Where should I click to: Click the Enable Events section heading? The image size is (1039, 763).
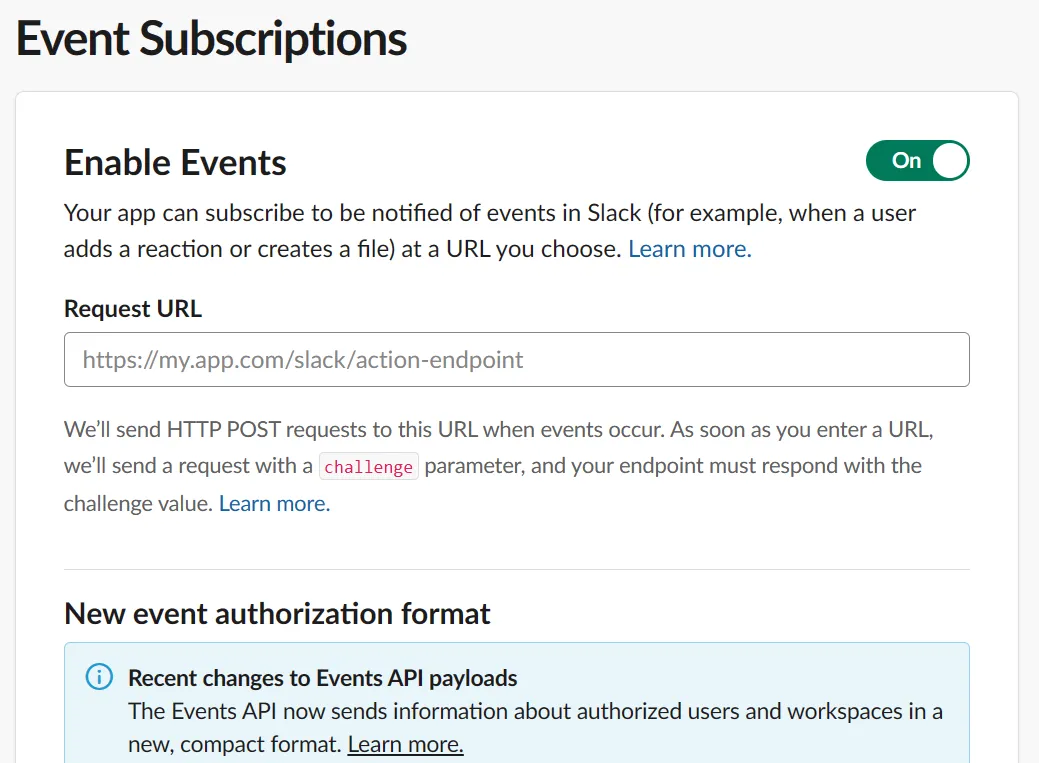(x=174, y=162)
